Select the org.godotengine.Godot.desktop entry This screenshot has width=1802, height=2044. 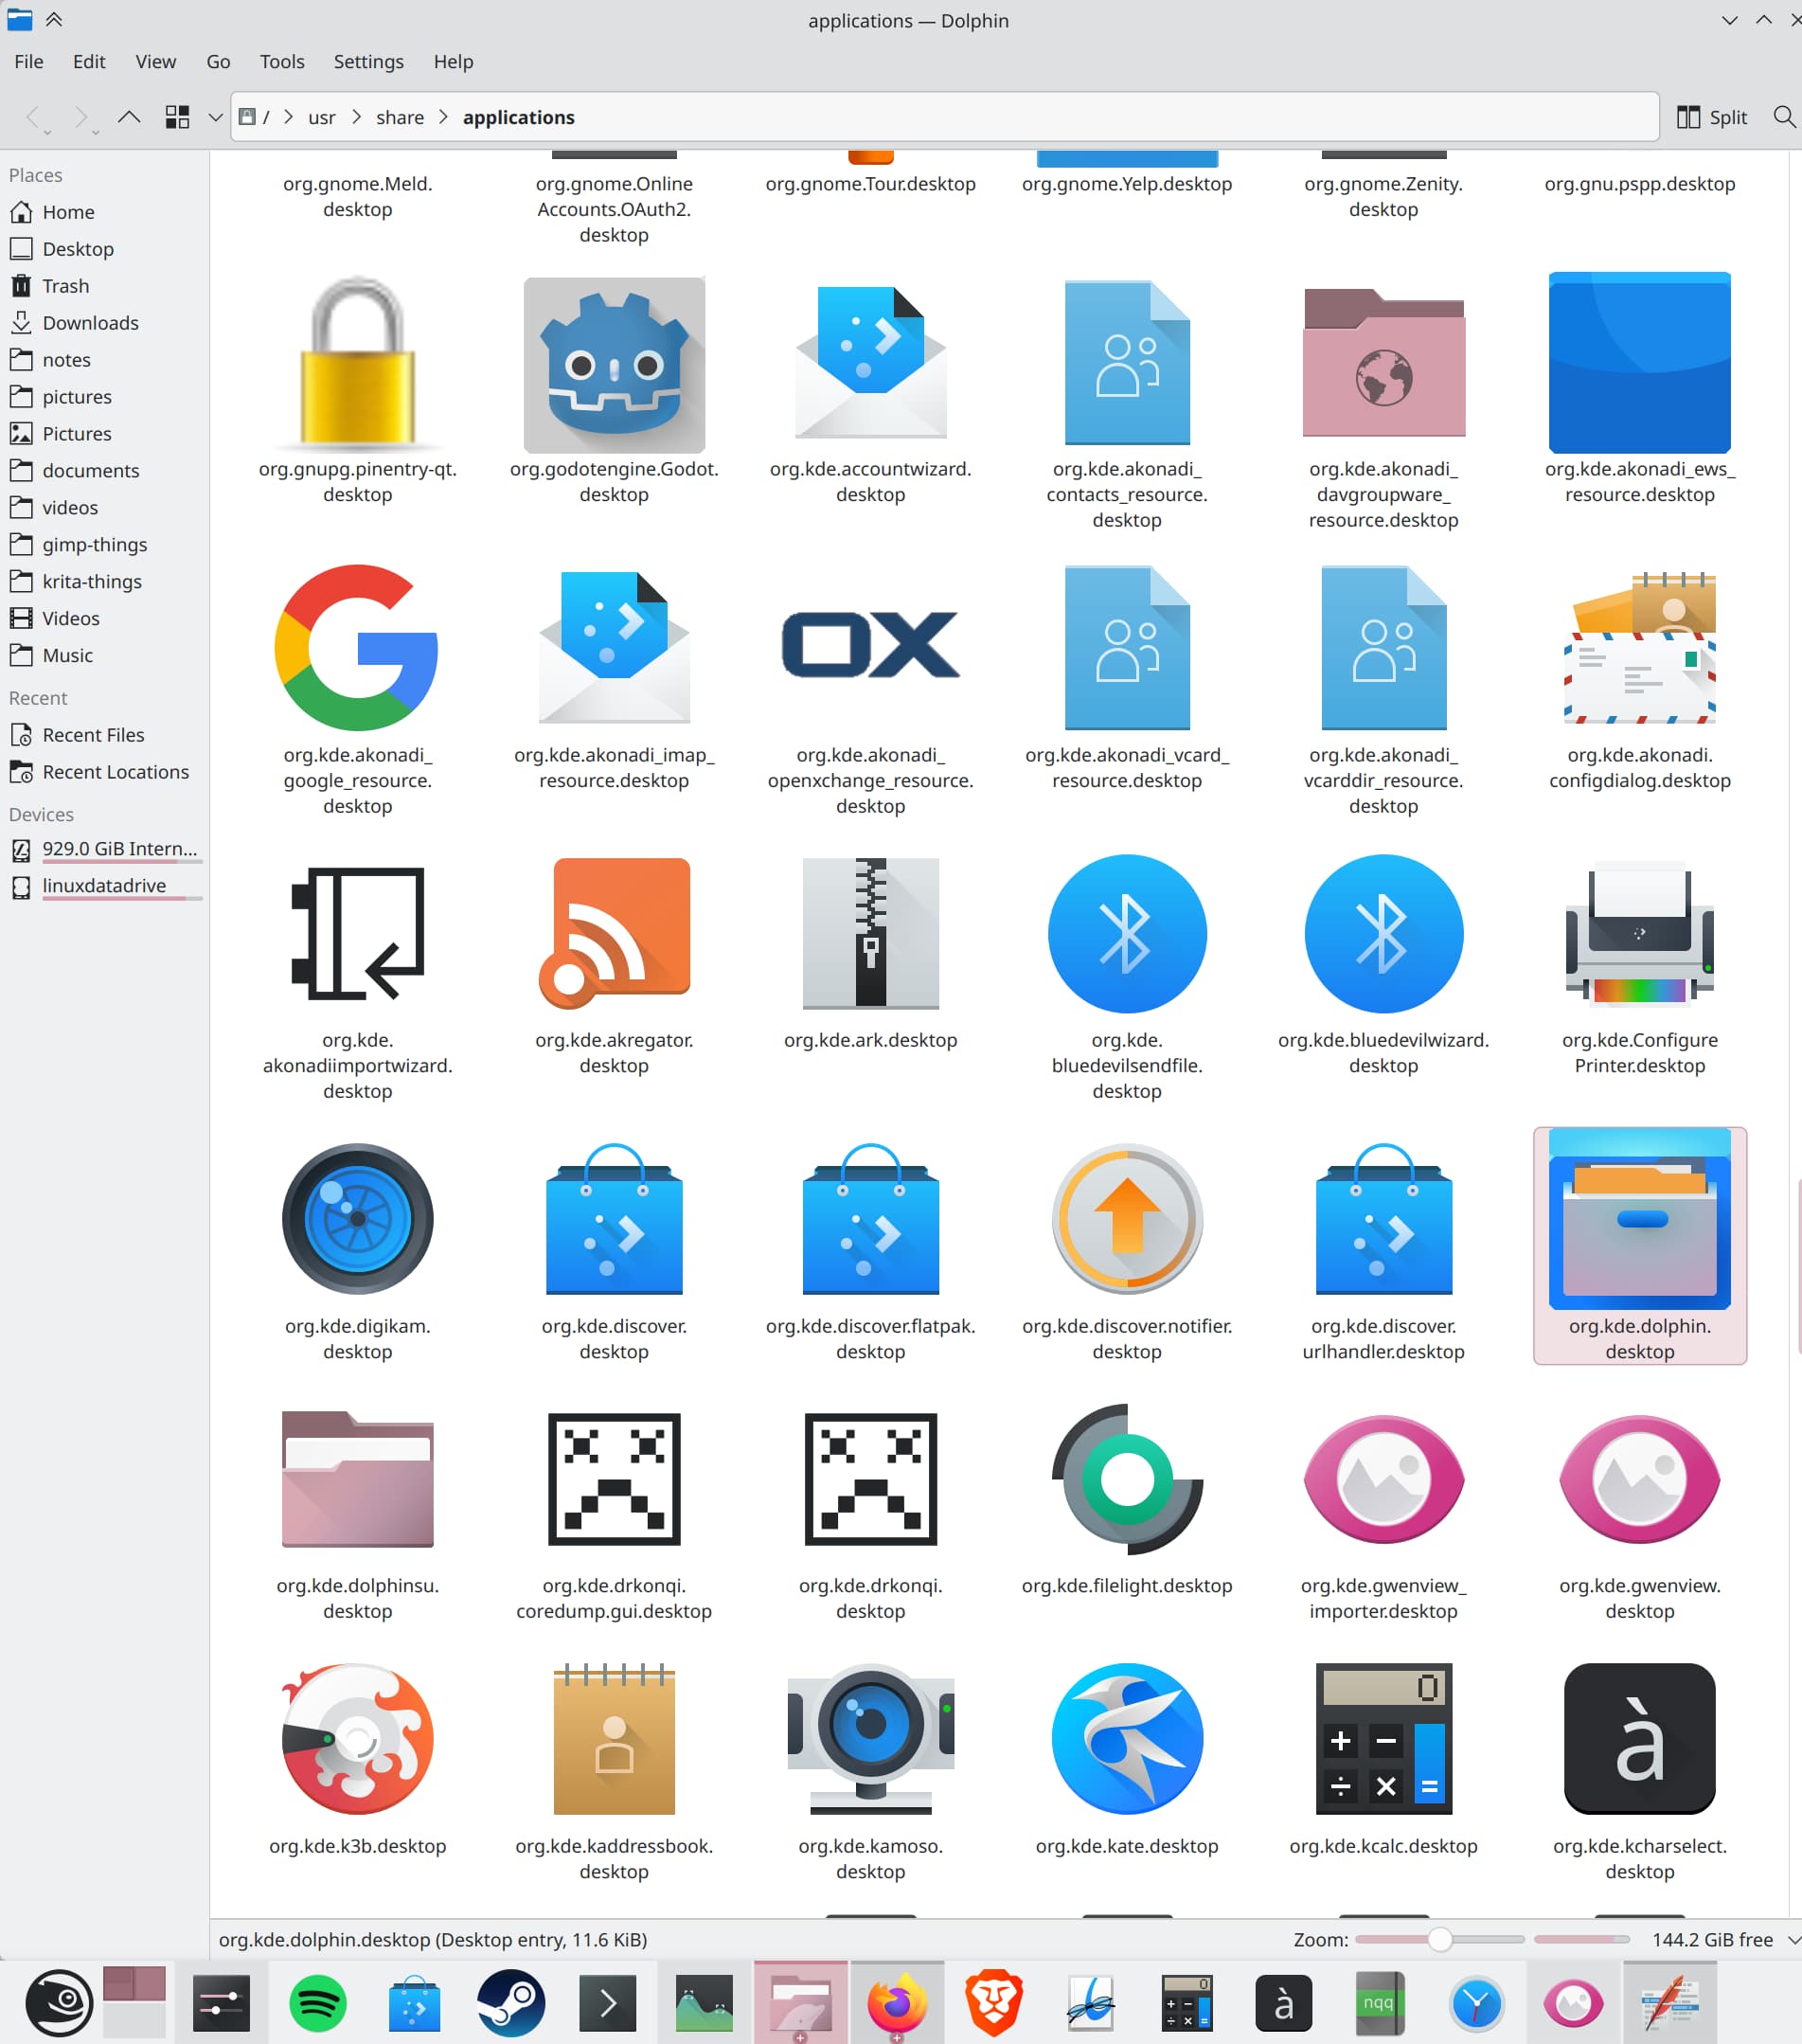coord(613,365)
